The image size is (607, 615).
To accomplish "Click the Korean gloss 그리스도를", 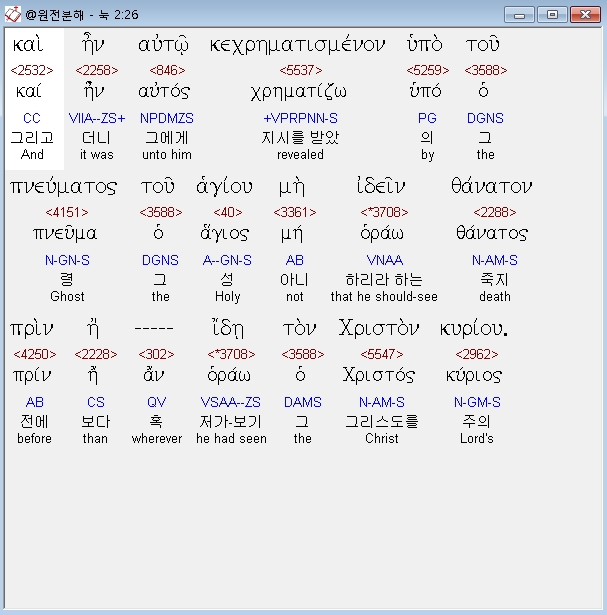I will pos(382,422).
